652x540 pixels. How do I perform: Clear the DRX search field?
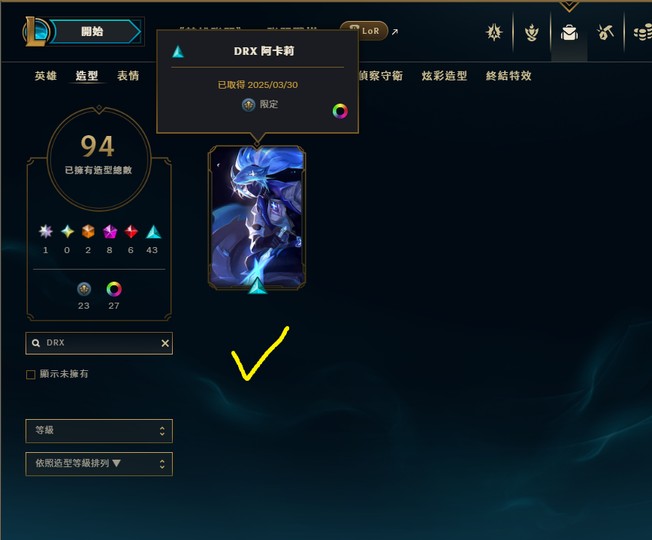[165, 343]
